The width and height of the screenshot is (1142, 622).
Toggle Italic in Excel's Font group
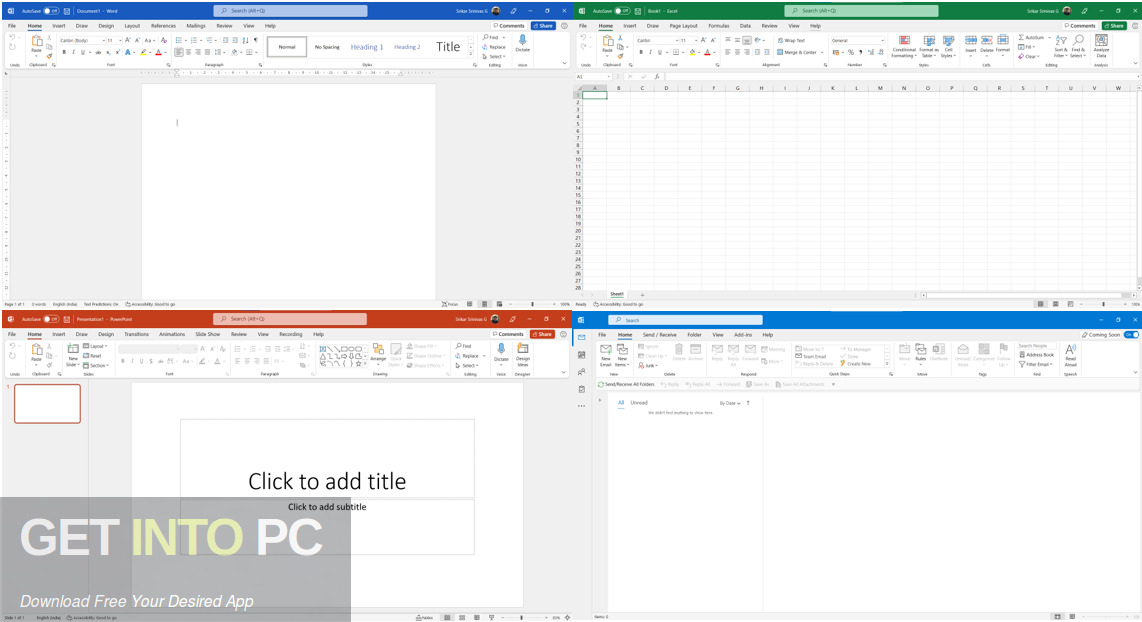click(650, 52)
